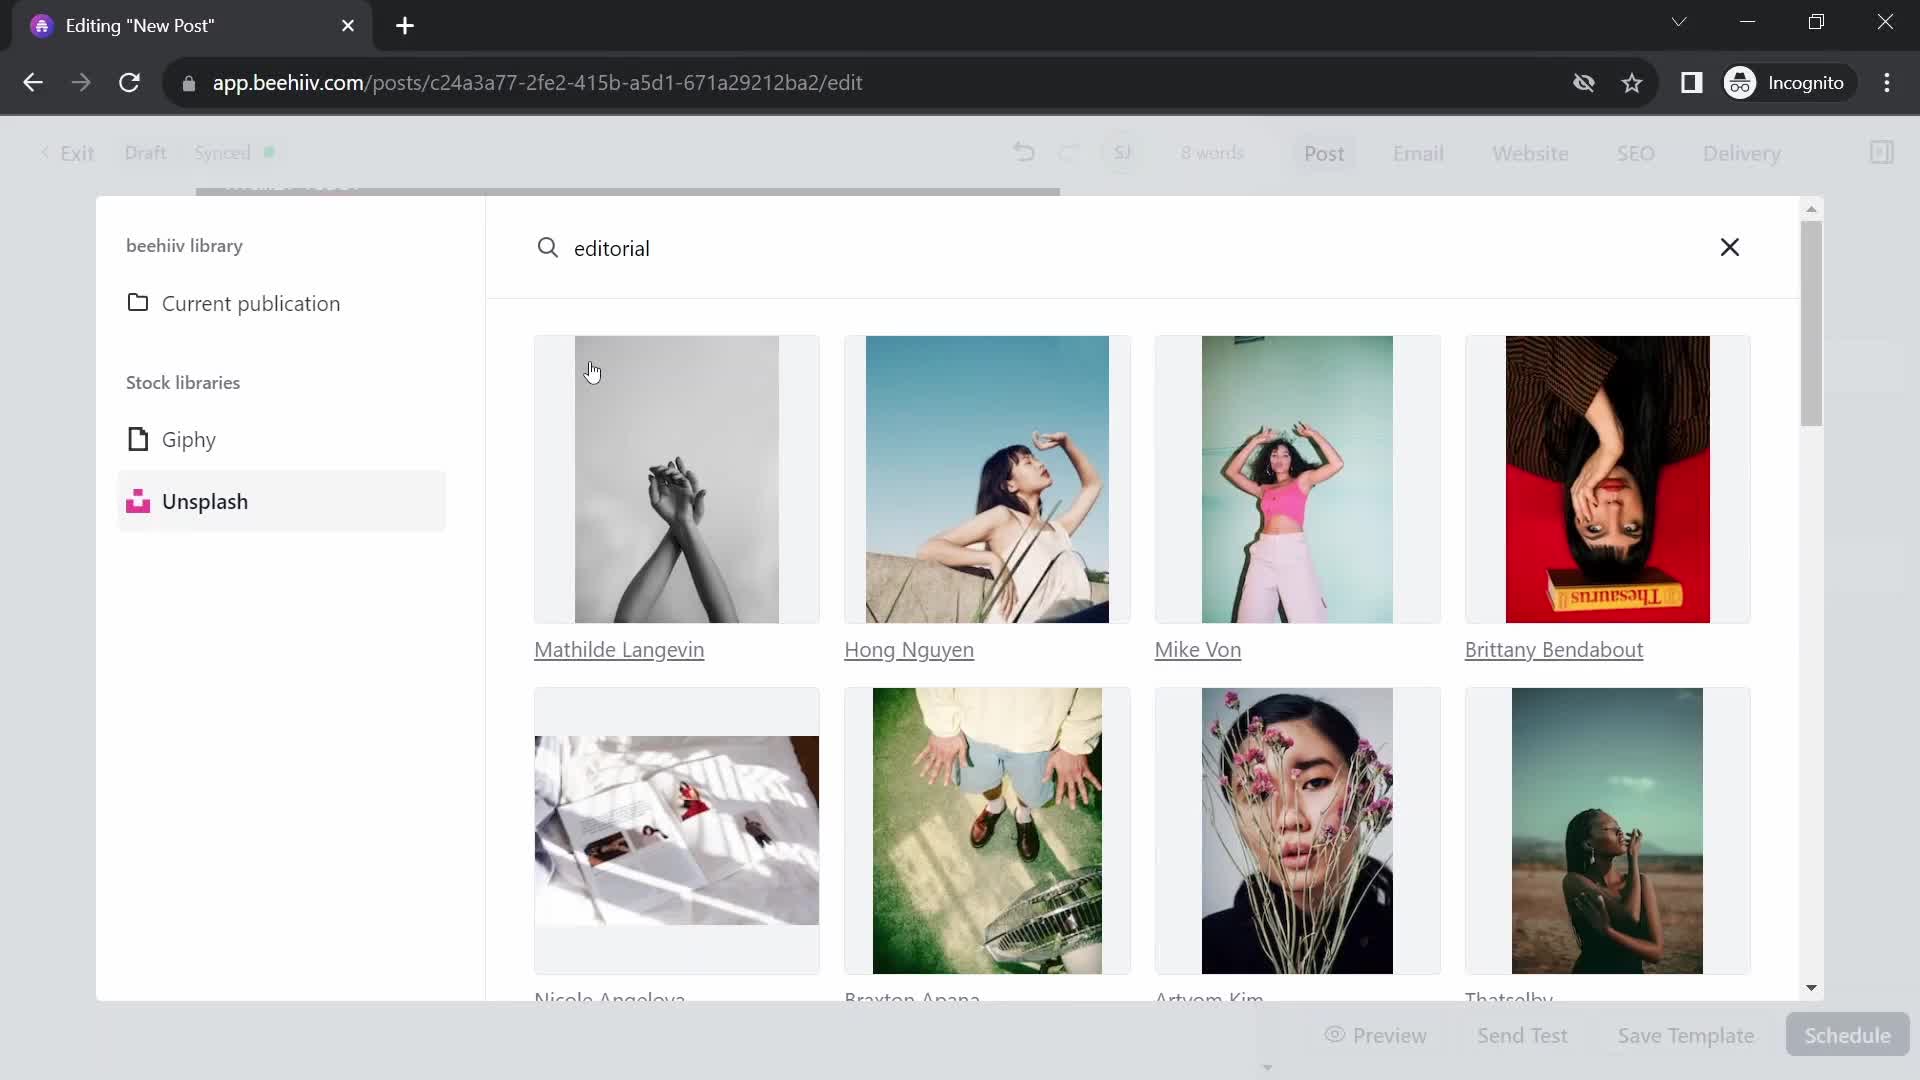Open the Chrome three-dot menu
1920x1080 pixels.
[x=1887, y=83]
